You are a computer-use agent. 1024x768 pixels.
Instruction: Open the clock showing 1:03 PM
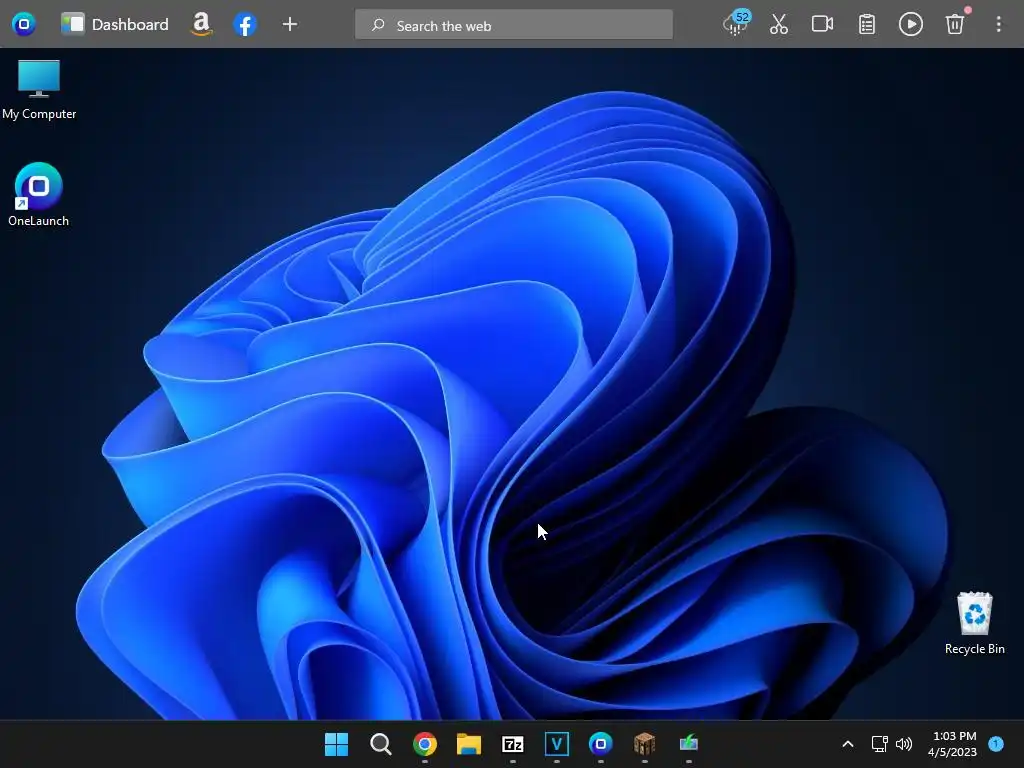(953, 744)
